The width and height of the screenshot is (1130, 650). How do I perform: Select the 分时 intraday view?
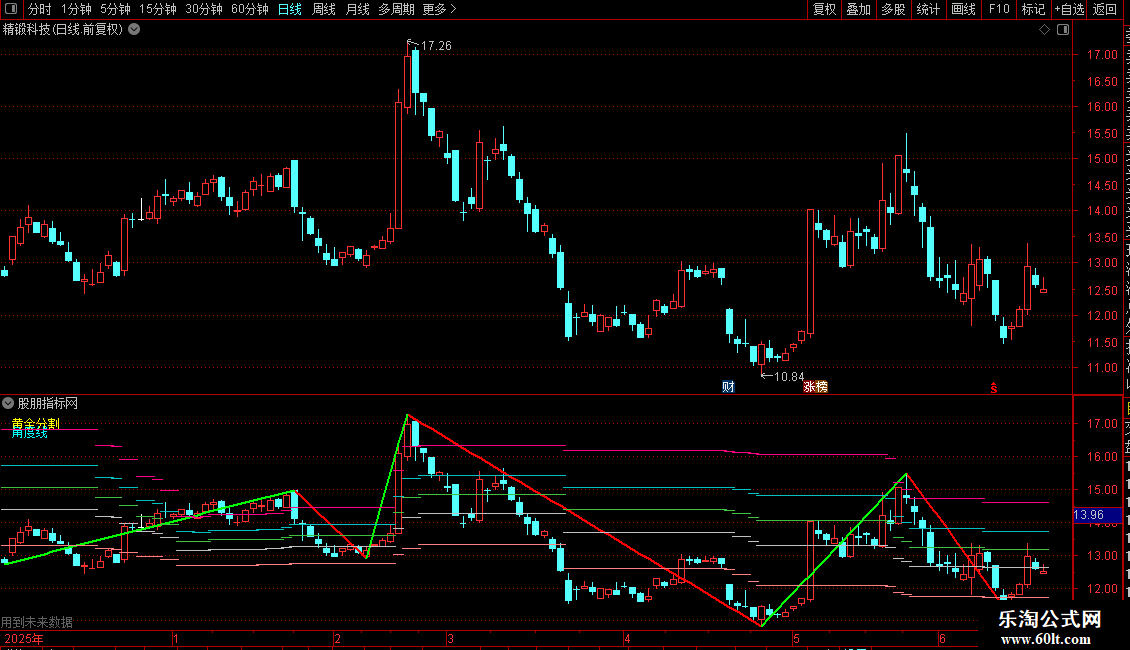(40, 9)
